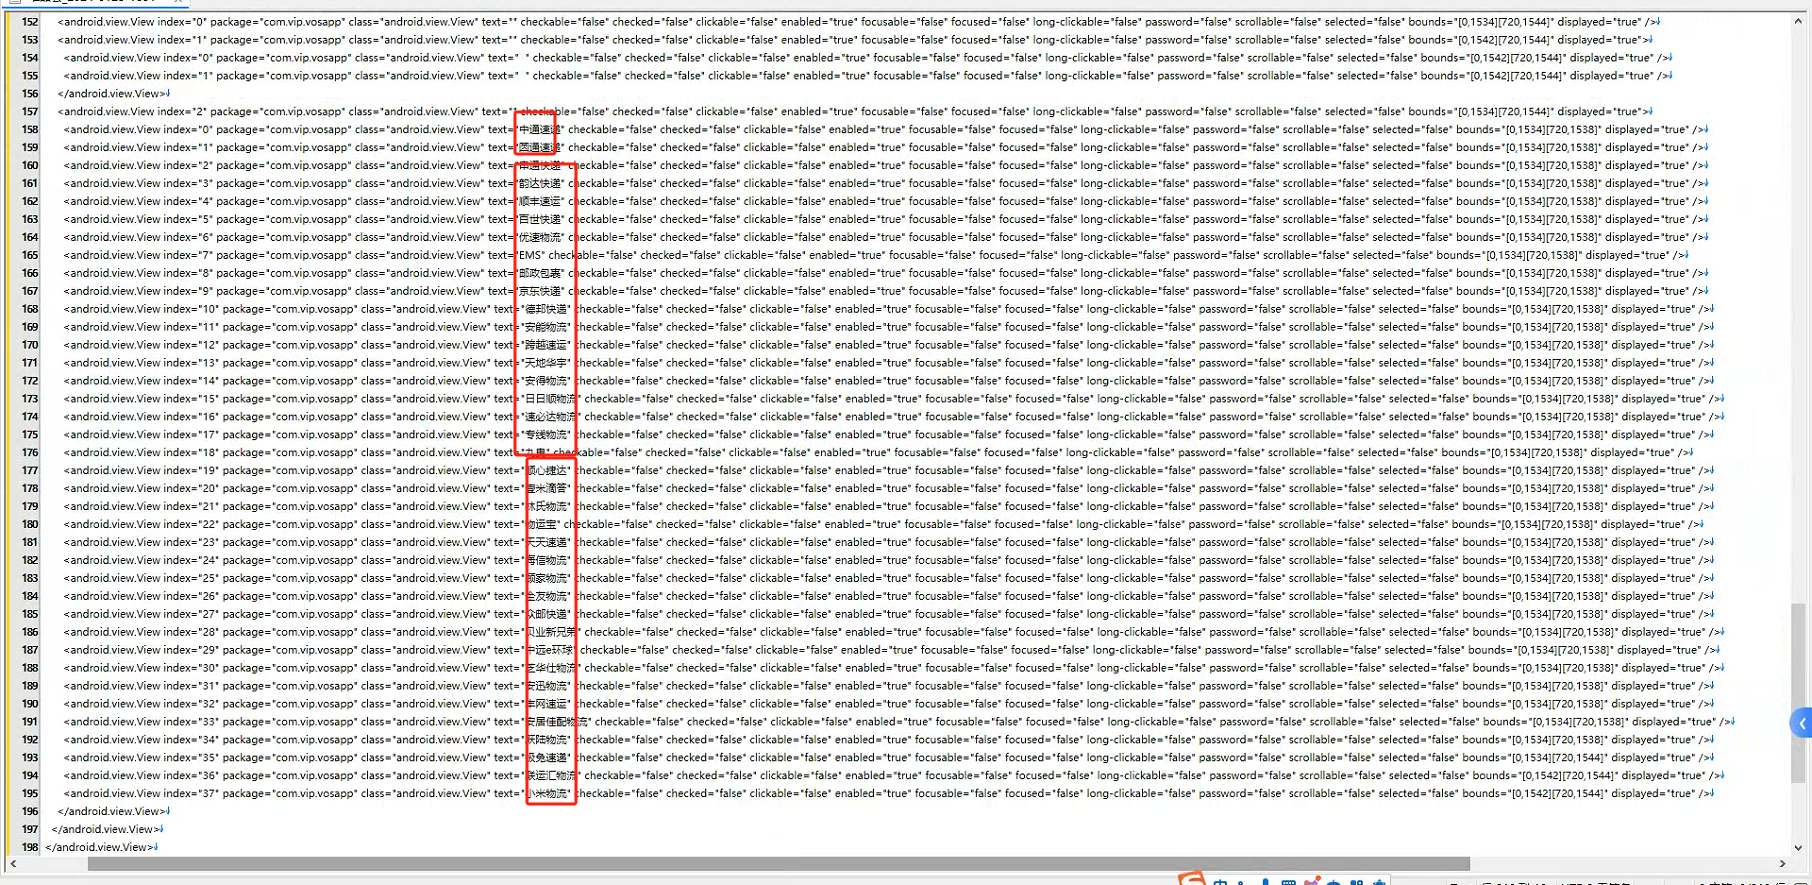Click line number 152 in the gutter
1812x885 pixels.
tap(30, 22)
